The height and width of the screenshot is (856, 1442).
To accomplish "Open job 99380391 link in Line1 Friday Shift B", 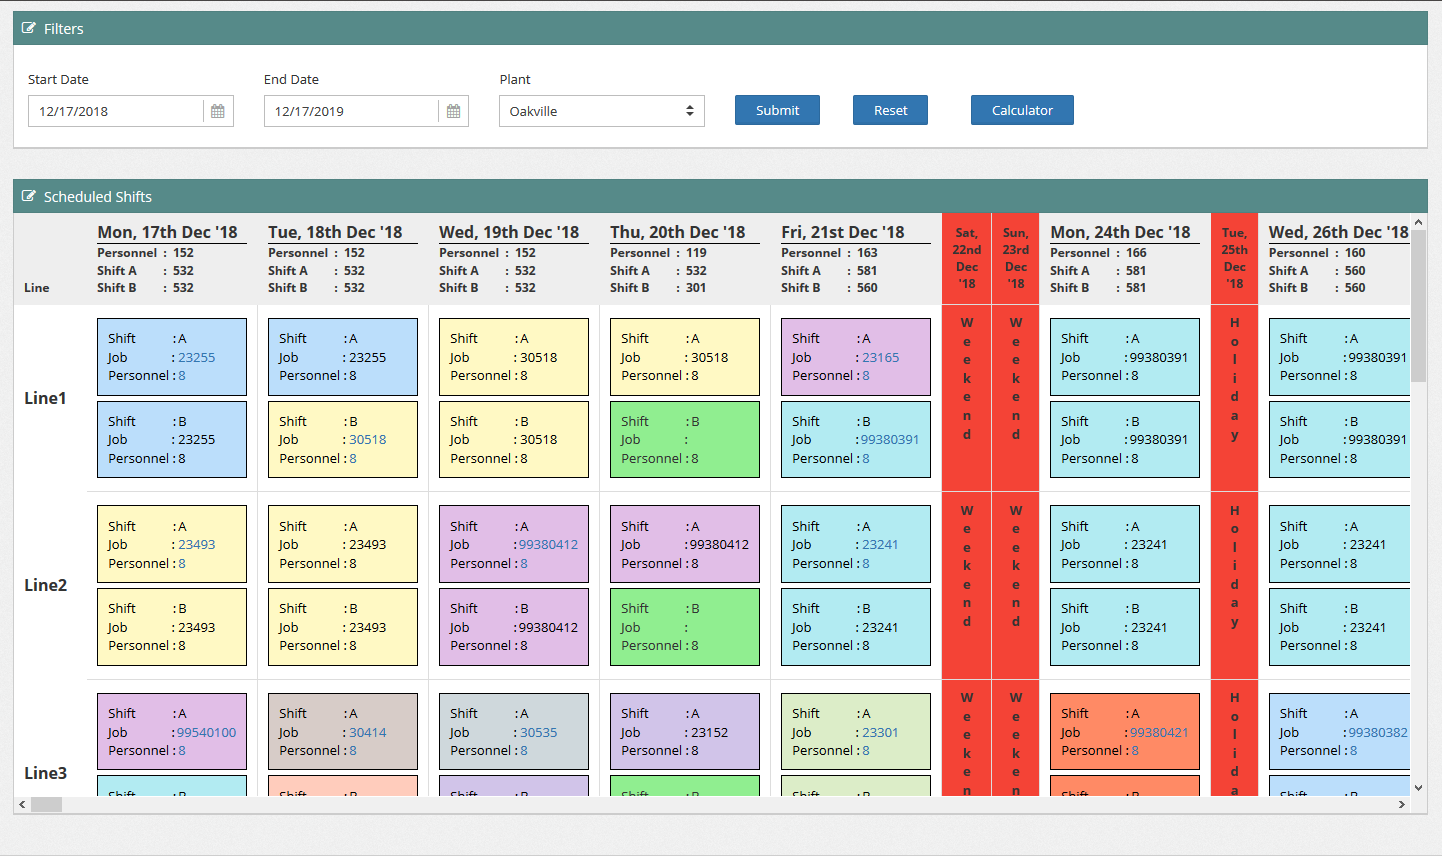I will point(890,439).
